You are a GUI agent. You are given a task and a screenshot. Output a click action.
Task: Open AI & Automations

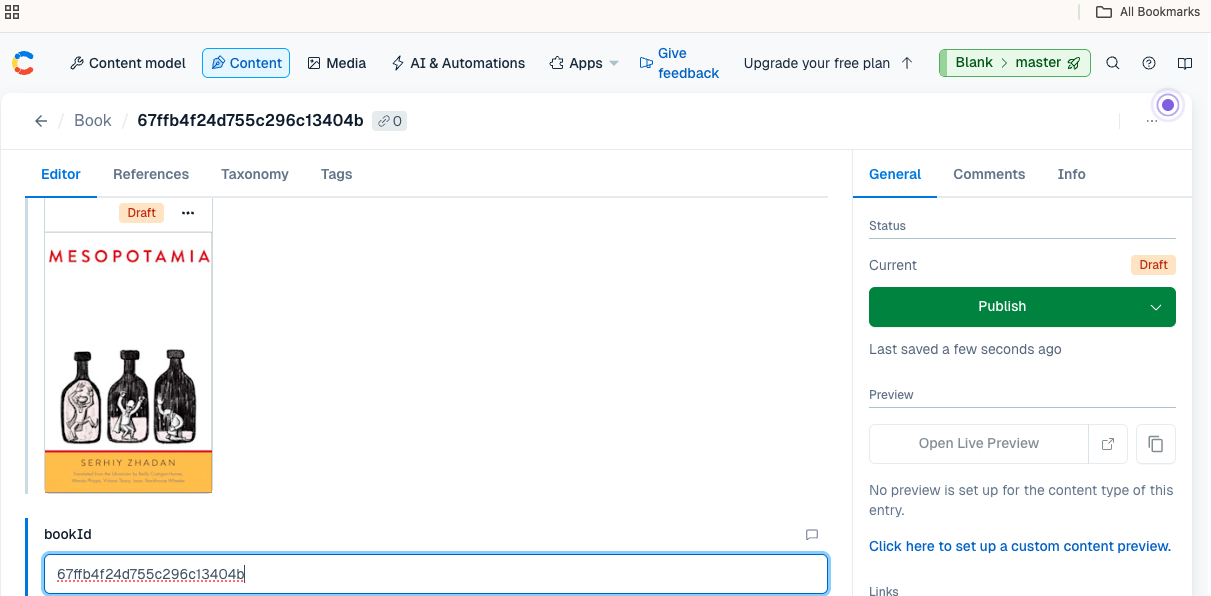point(458,63)
